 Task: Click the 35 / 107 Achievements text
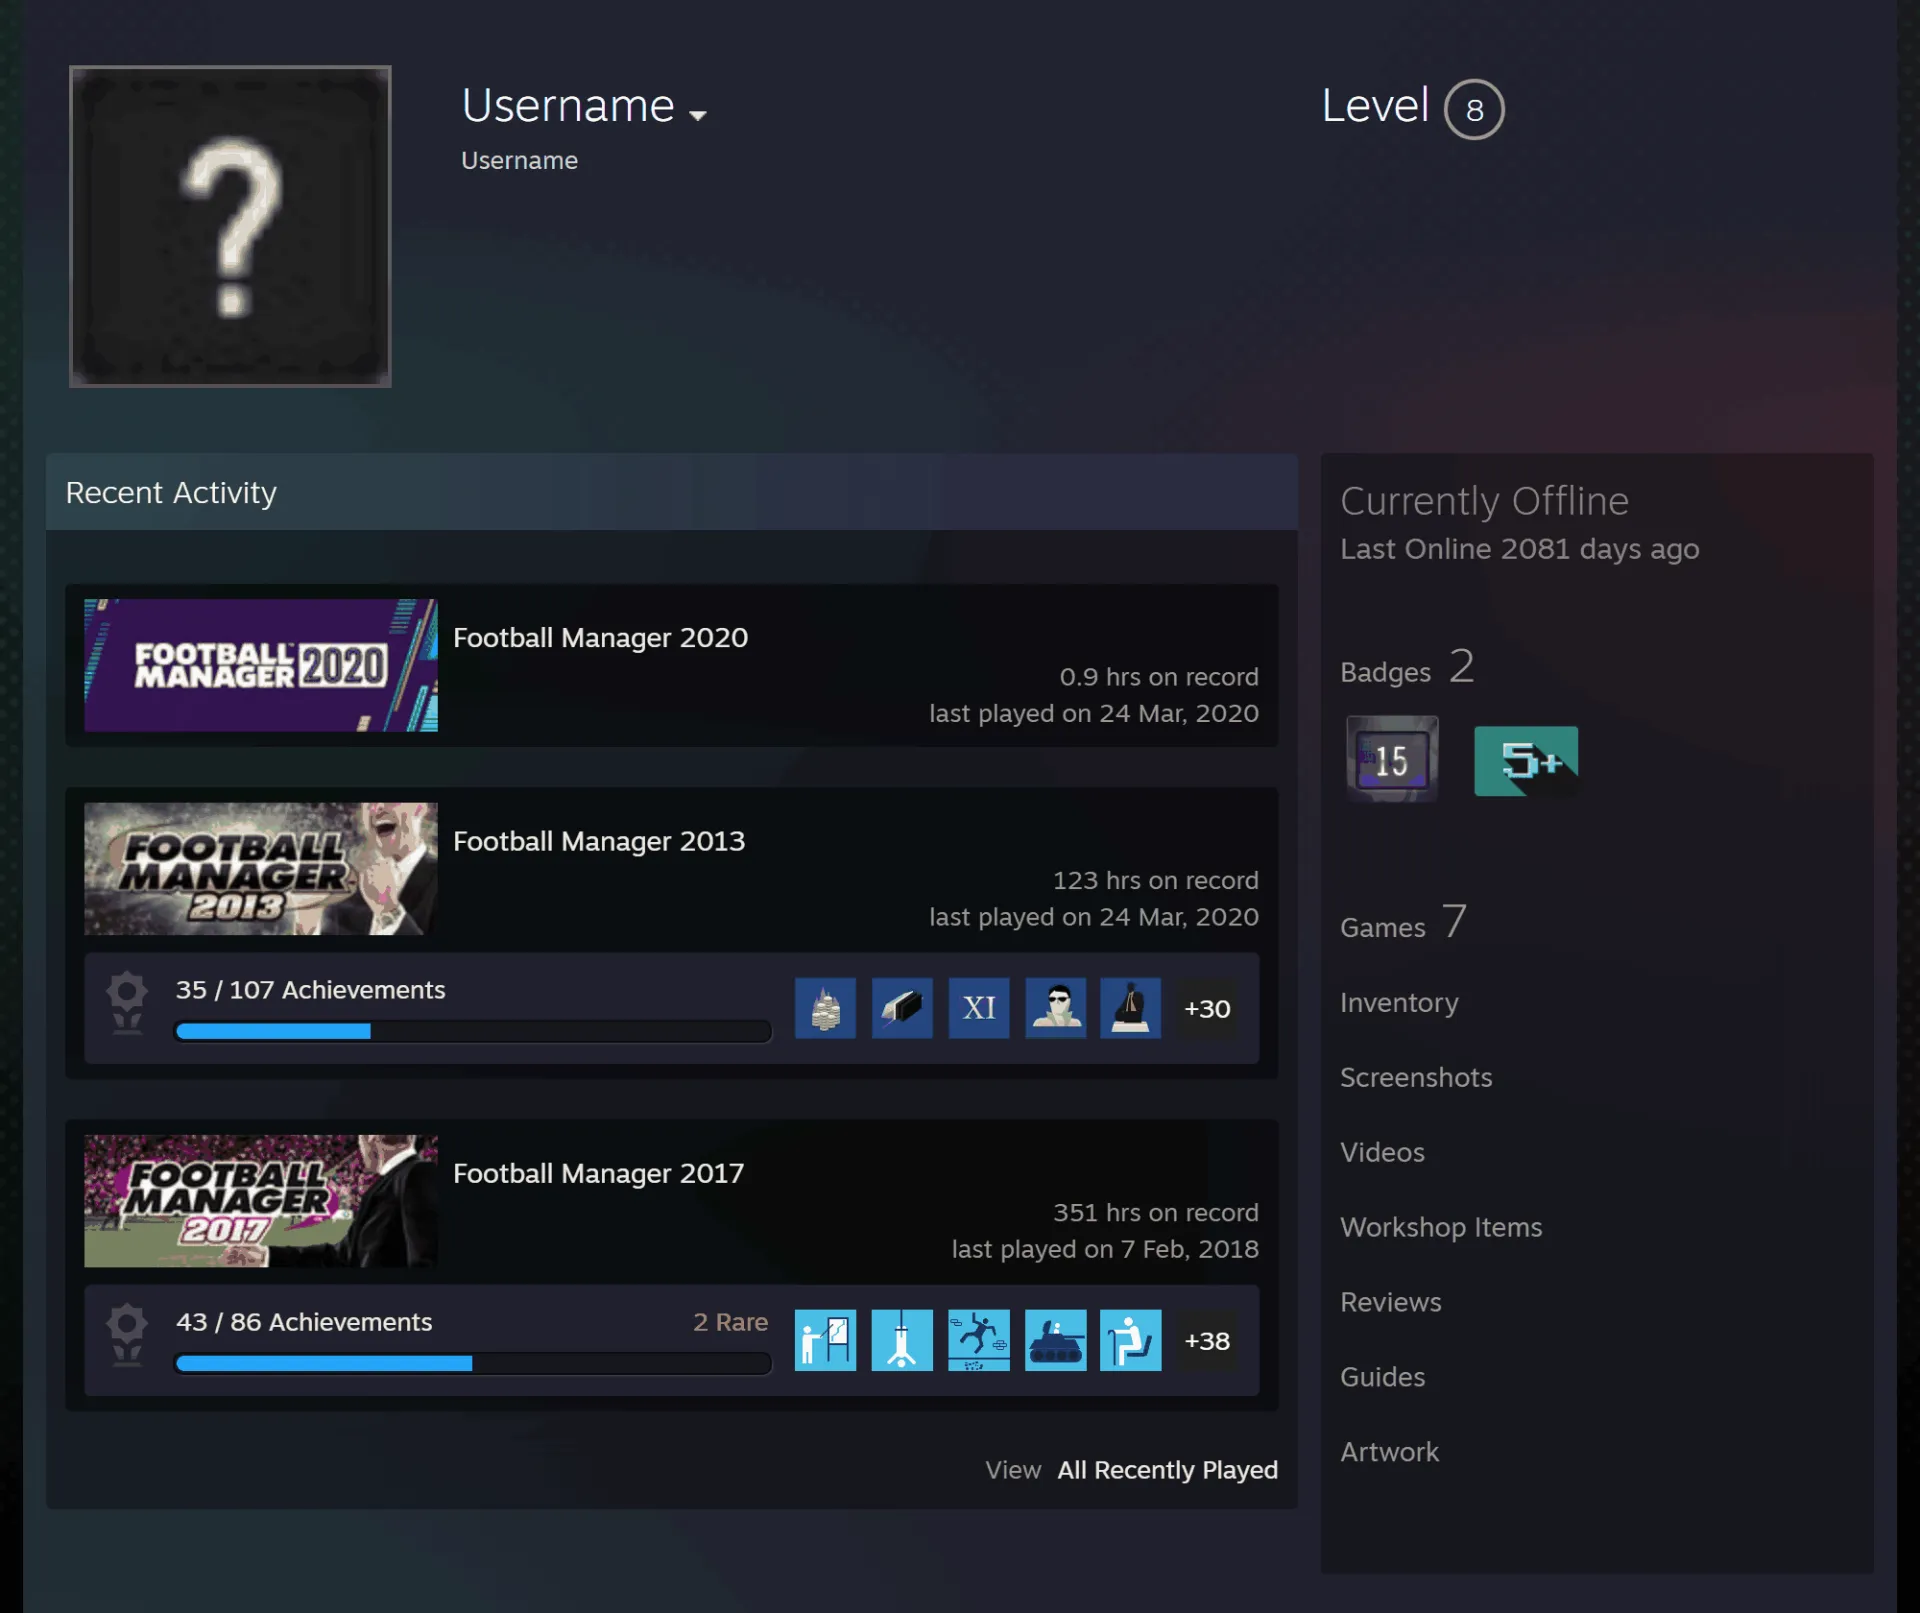pyautogui.click(x=310, y=990)
